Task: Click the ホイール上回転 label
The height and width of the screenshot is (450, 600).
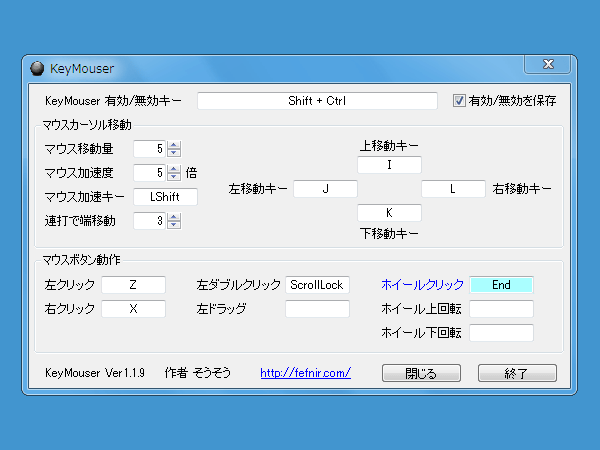Action: [421, 309]
